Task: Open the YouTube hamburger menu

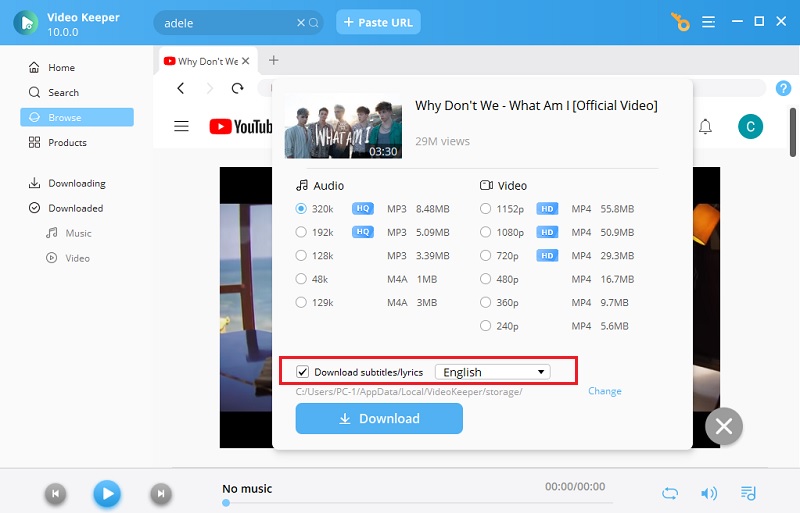Action: [181, 126]
